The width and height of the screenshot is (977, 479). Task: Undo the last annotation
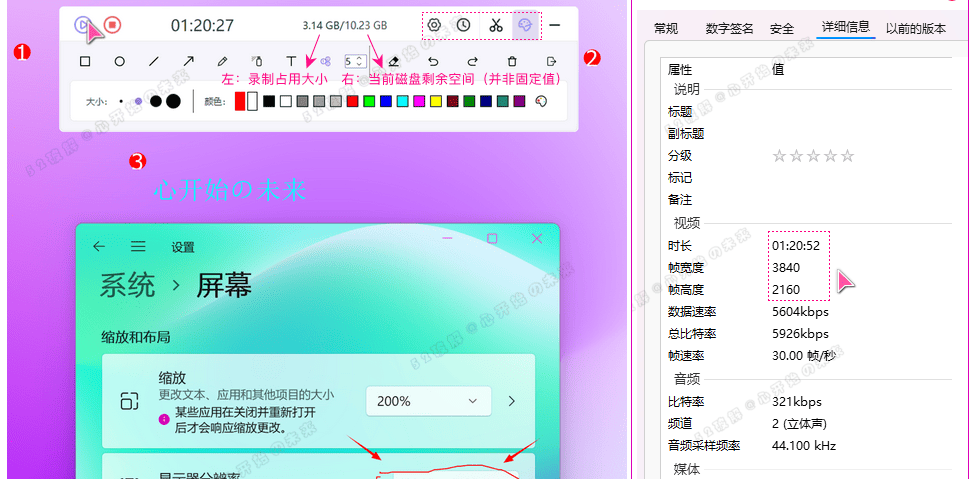[433, 61]
